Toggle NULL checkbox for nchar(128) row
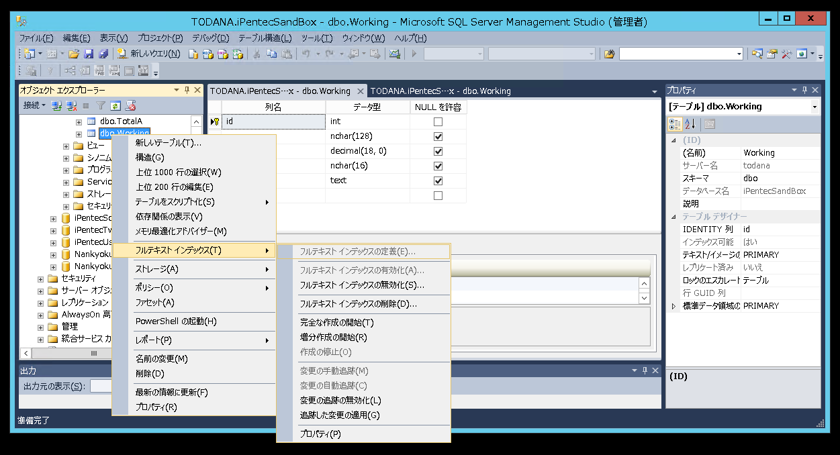 coord(438,136)
